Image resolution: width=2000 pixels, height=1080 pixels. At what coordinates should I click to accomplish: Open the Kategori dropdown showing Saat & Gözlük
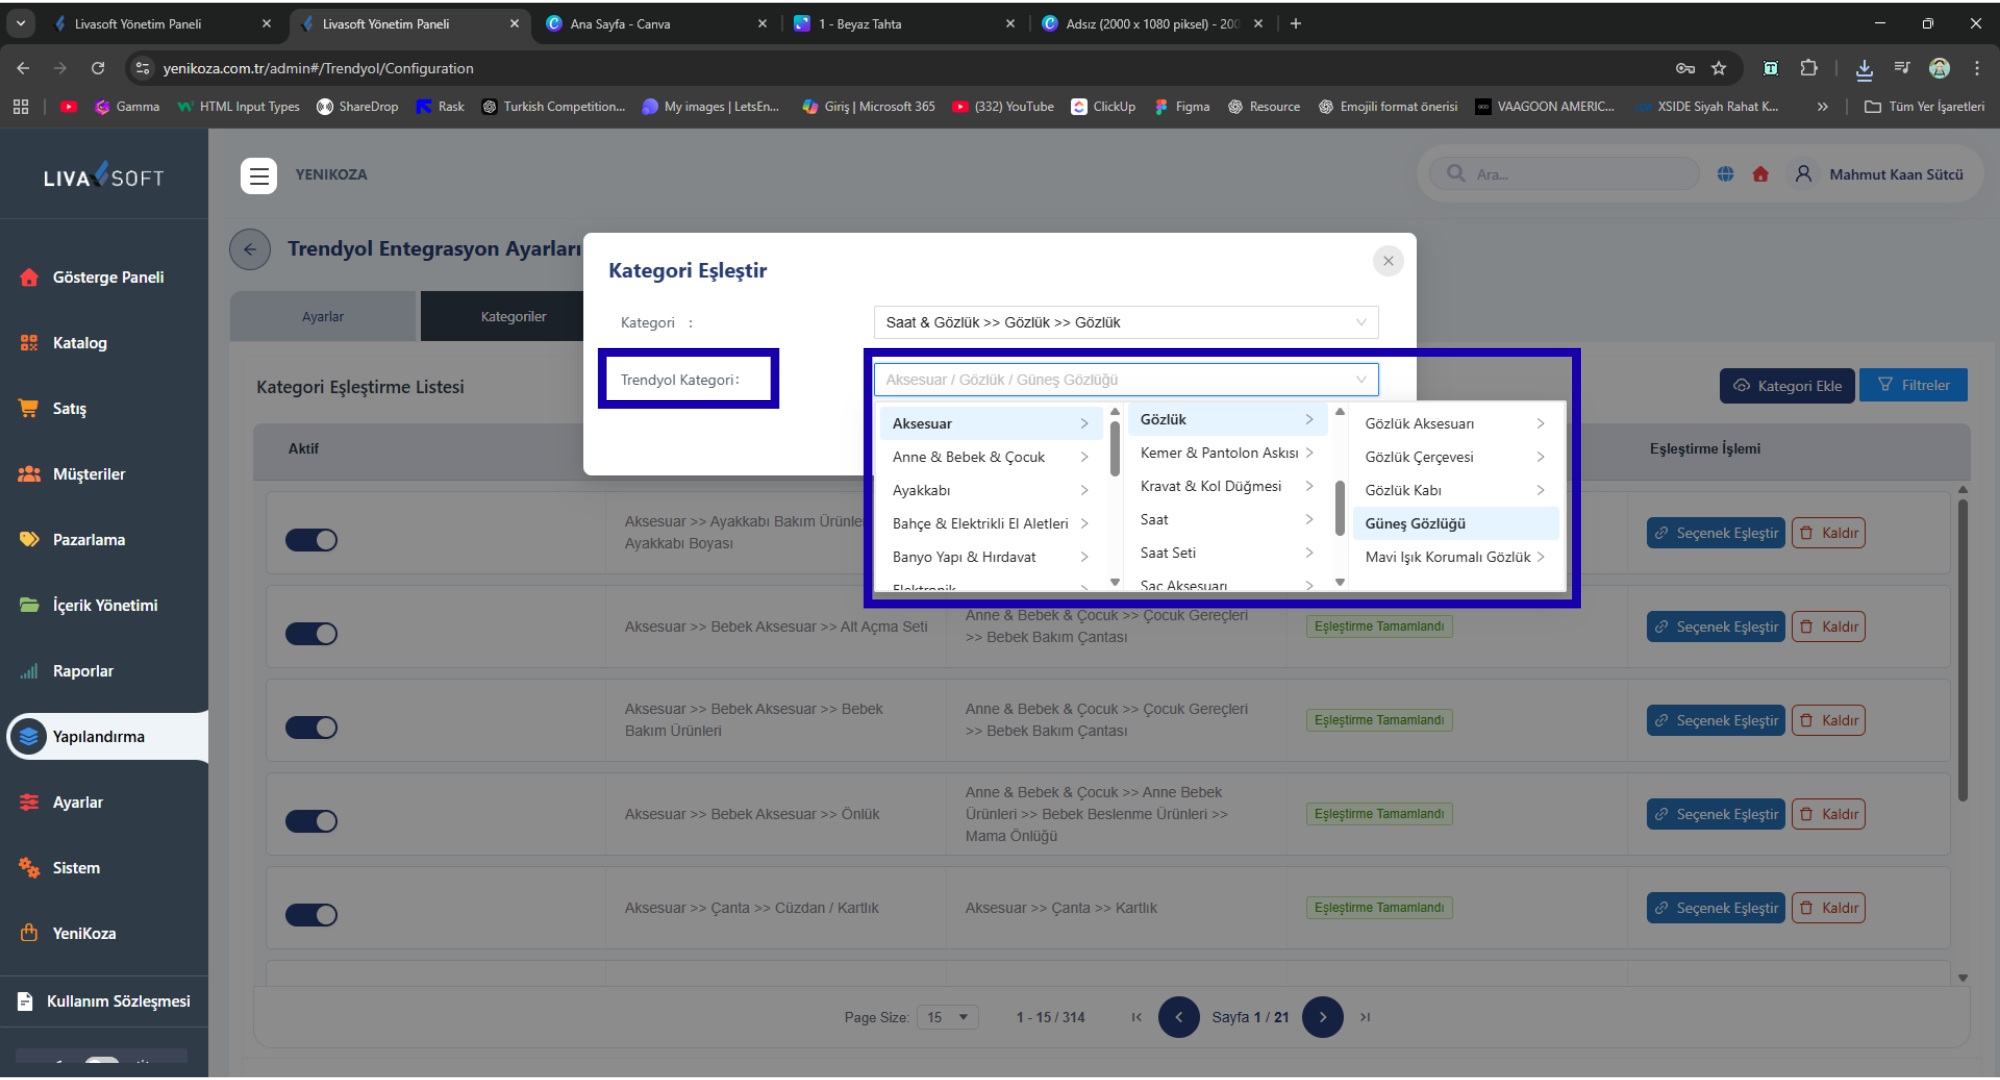[x=1125, y=322]
